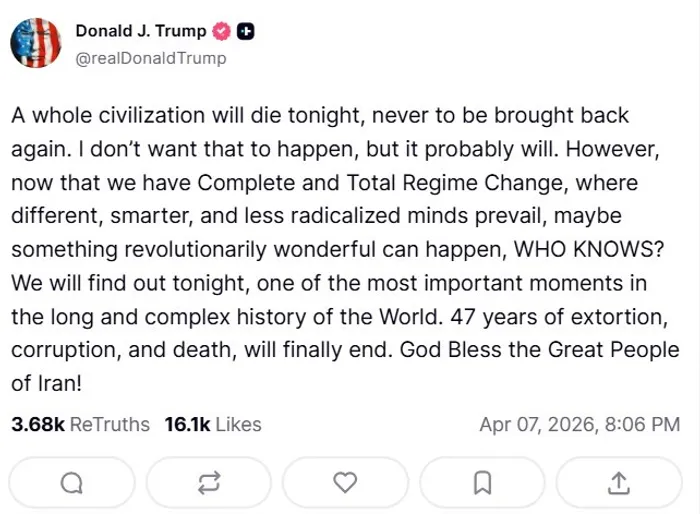Image resolution: width=700 pixels, height=514 pixels.
Task: Open the profile avatar picture
Action: pyautogui.click(x=36, y=43)
